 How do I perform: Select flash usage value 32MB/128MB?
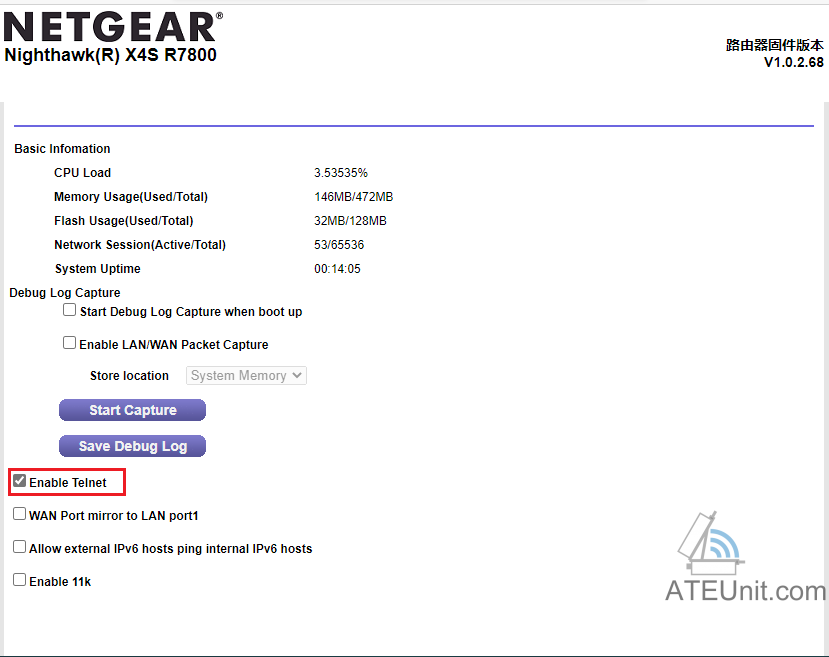tap(351, 221)
